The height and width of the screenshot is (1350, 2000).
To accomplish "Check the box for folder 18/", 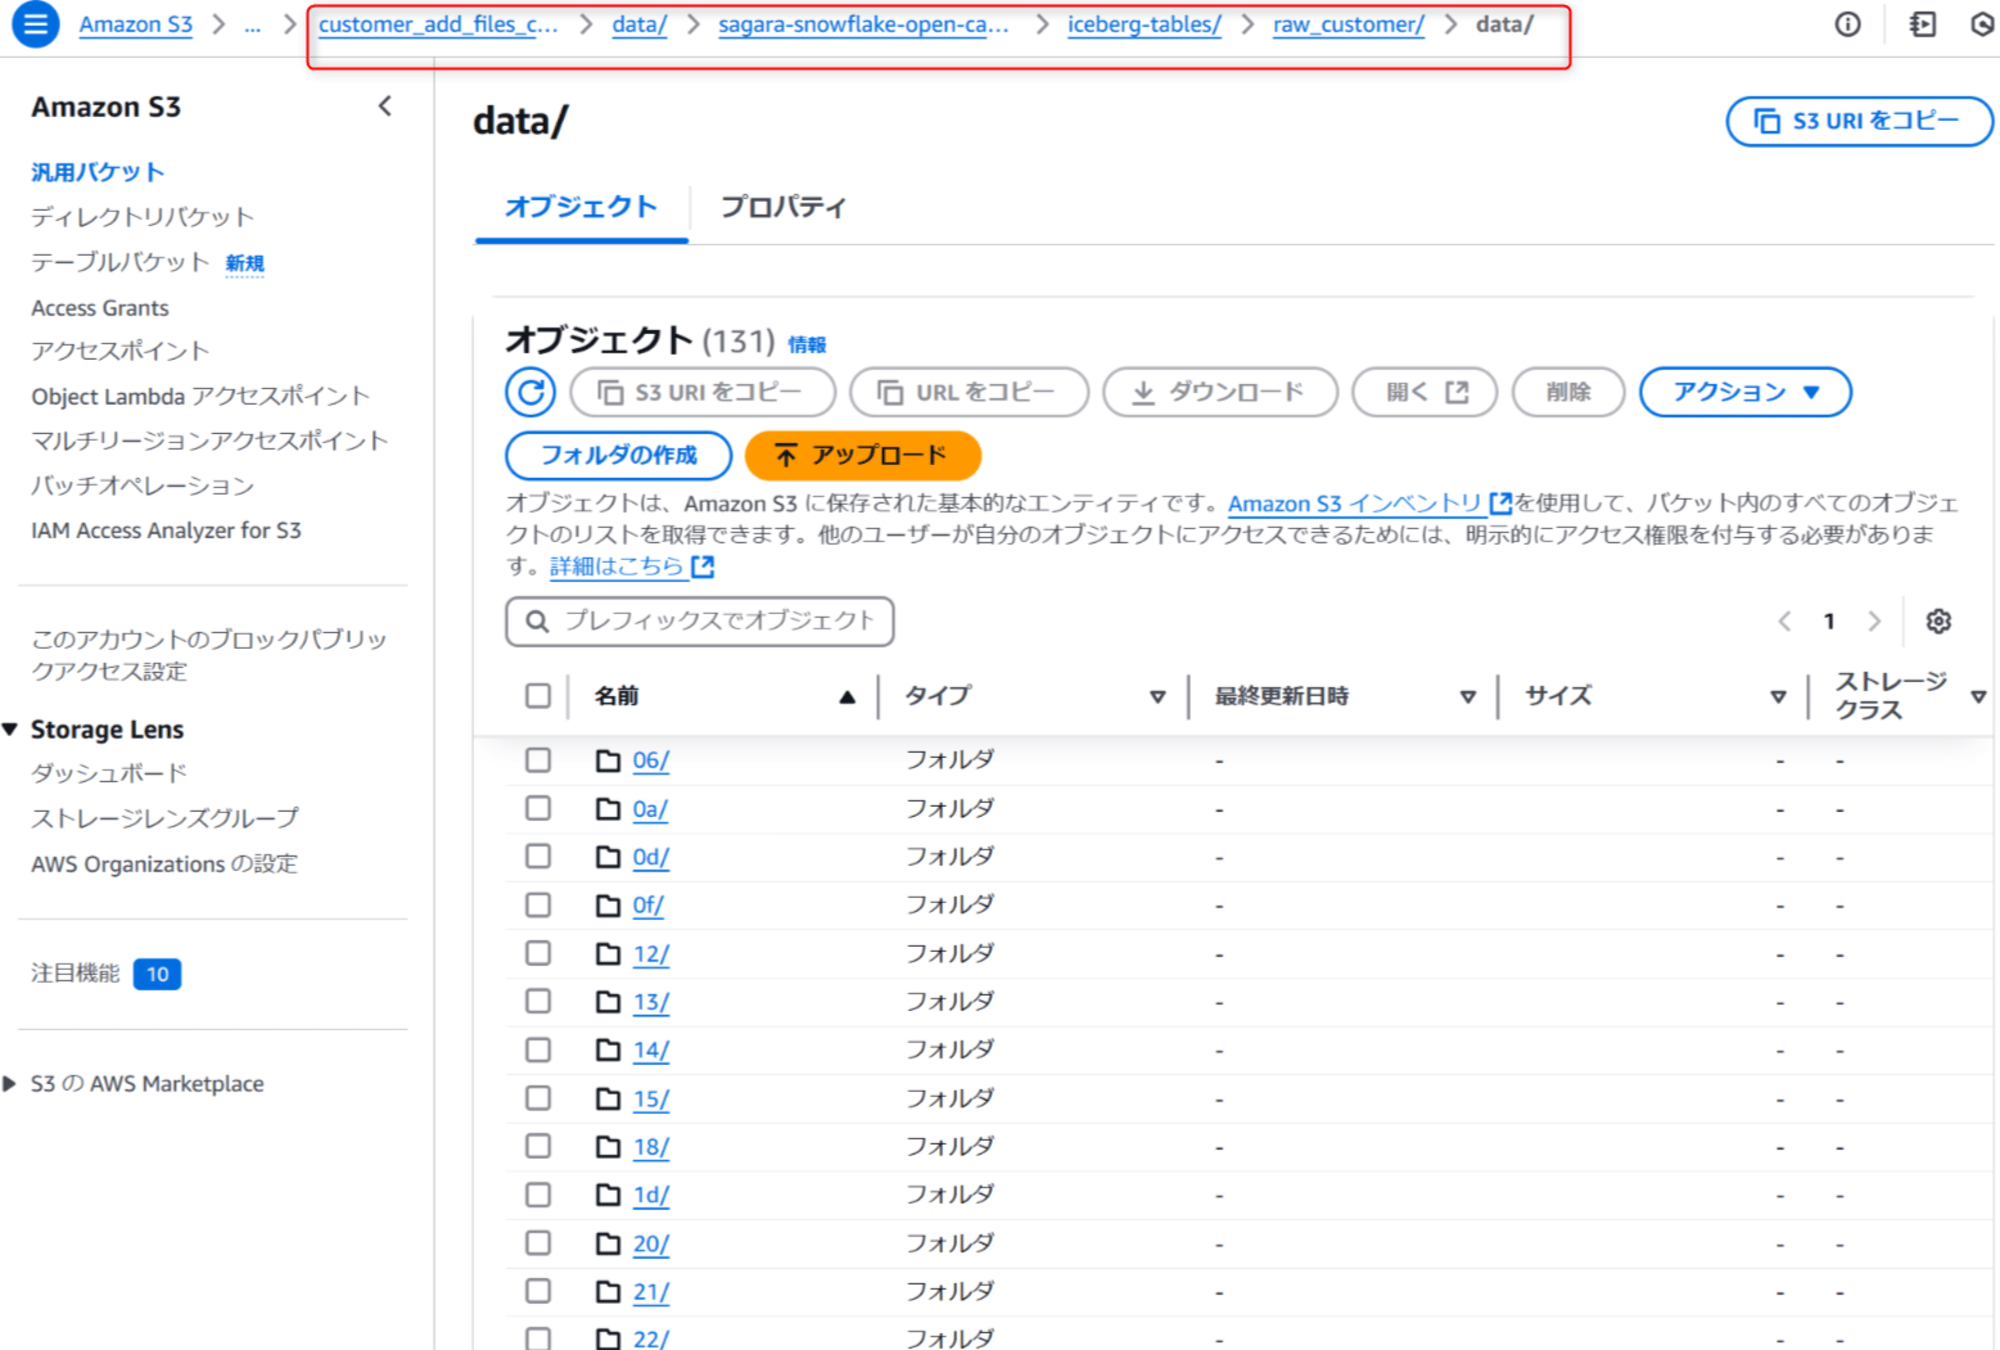I will click(538, 1146).
